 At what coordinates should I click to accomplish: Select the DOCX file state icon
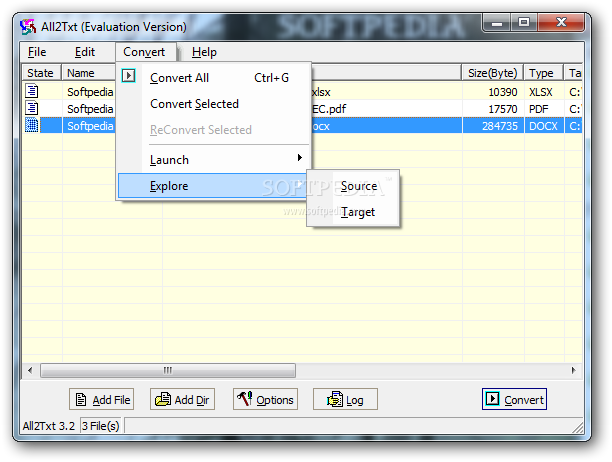32,125
